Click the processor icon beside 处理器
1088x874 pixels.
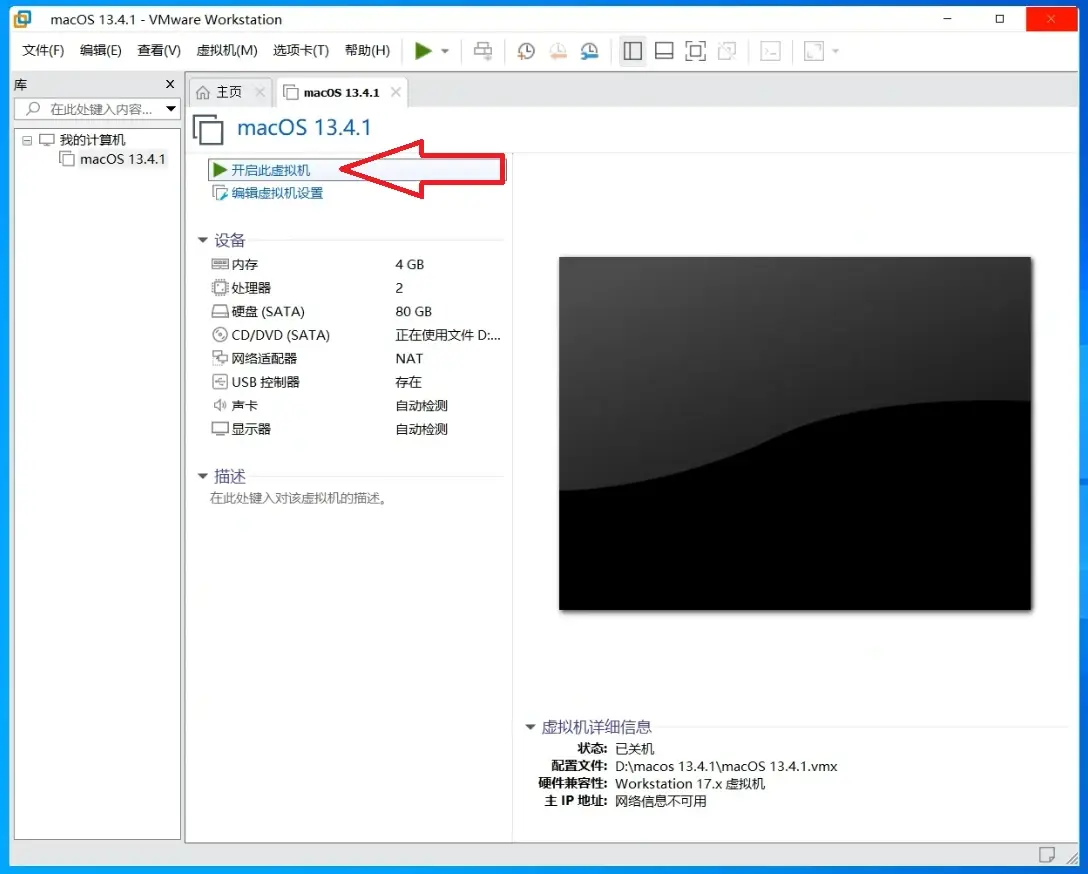coord(220,288)
